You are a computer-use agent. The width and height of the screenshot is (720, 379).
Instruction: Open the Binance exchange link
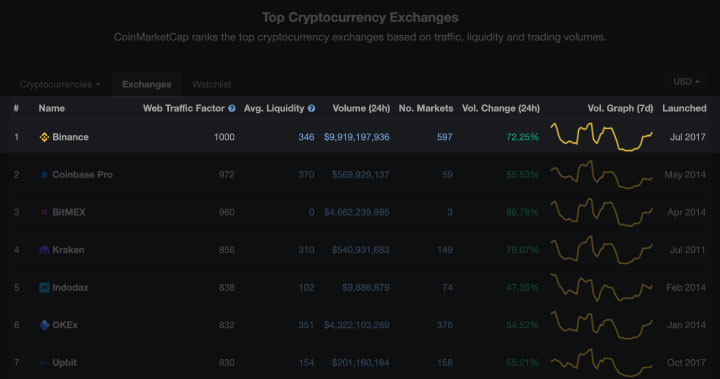(70, 137)
